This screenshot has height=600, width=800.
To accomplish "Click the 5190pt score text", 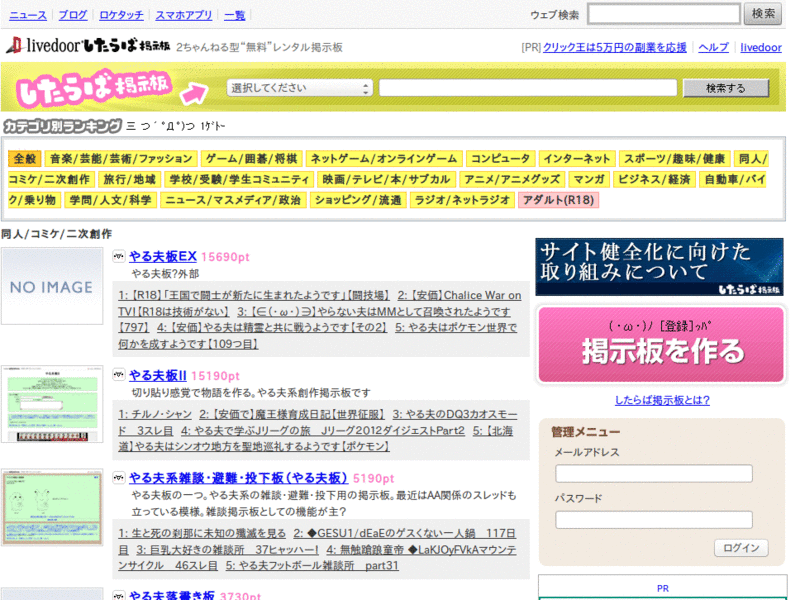I will [x=373, y=479].
